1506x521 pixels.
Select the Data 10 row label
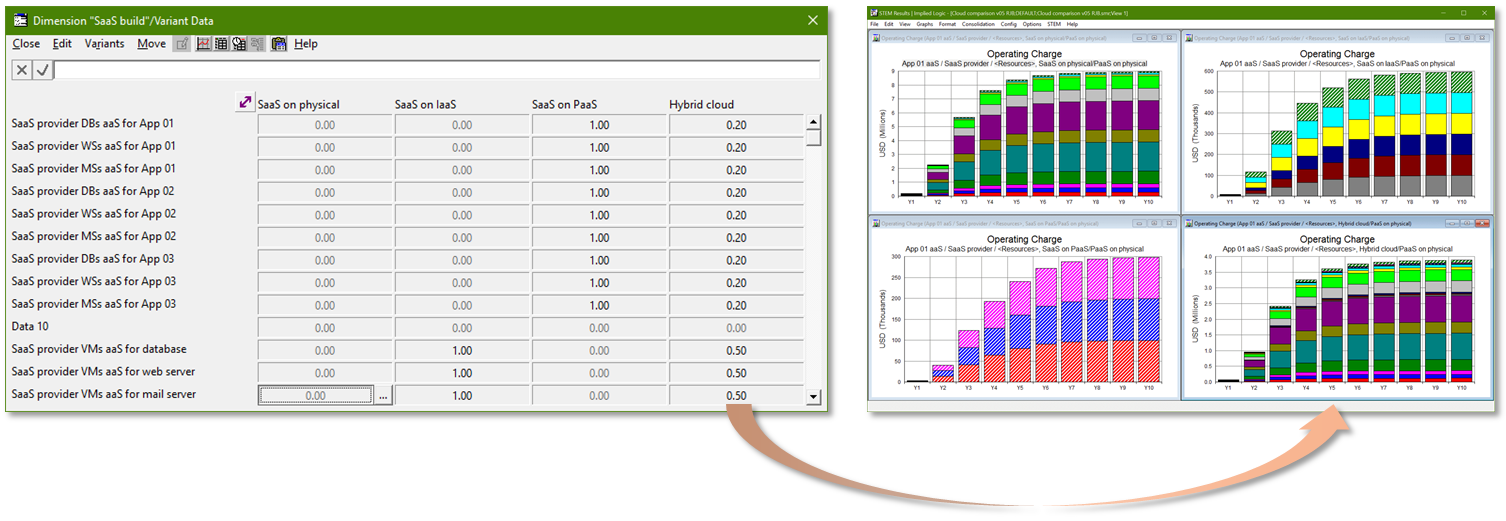click(30, 327)
